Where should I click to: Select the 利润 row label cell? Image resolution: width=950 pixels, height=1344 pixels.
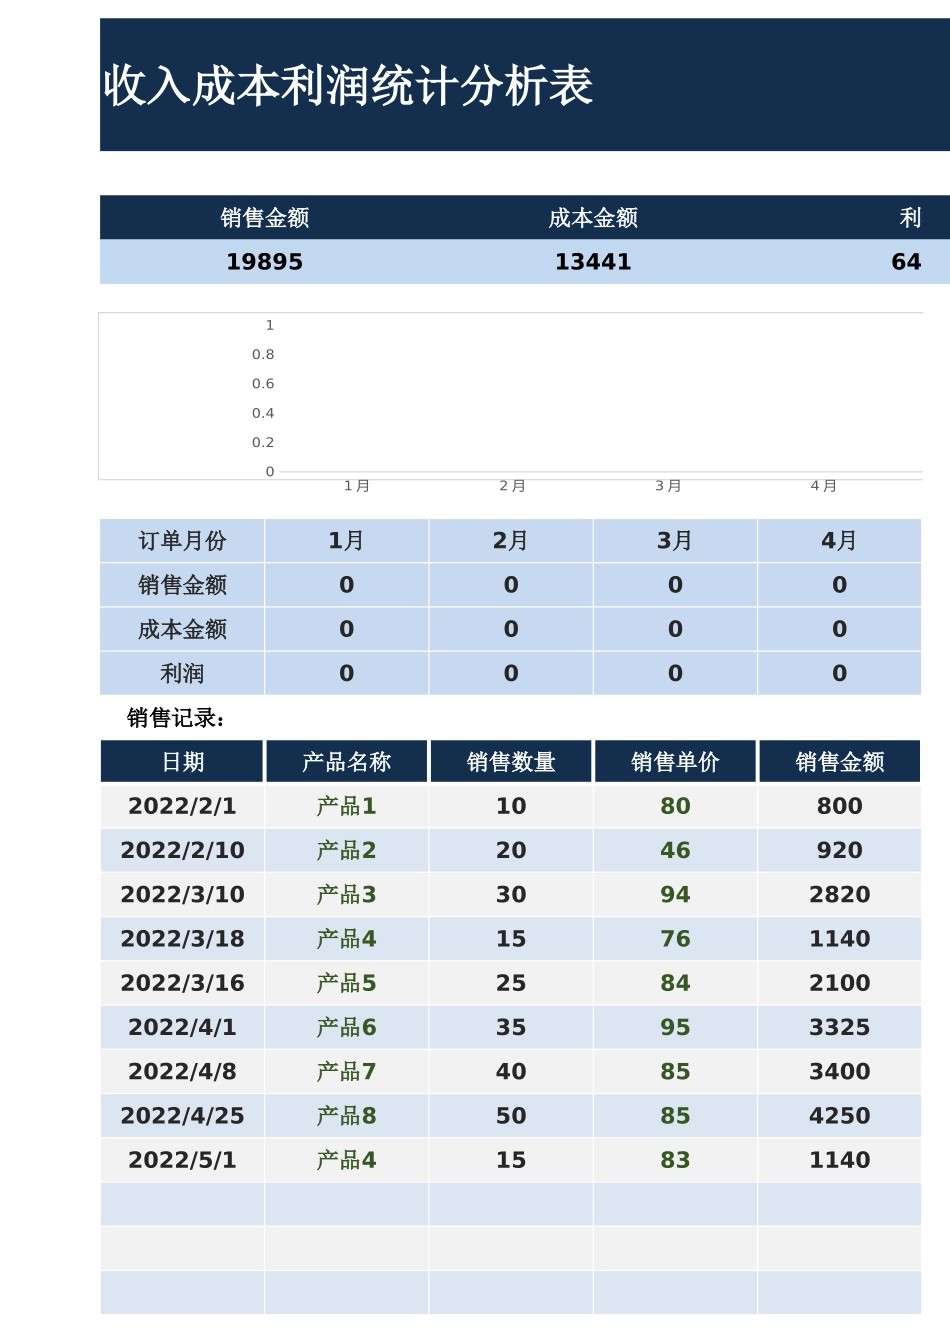pos(181,672)
